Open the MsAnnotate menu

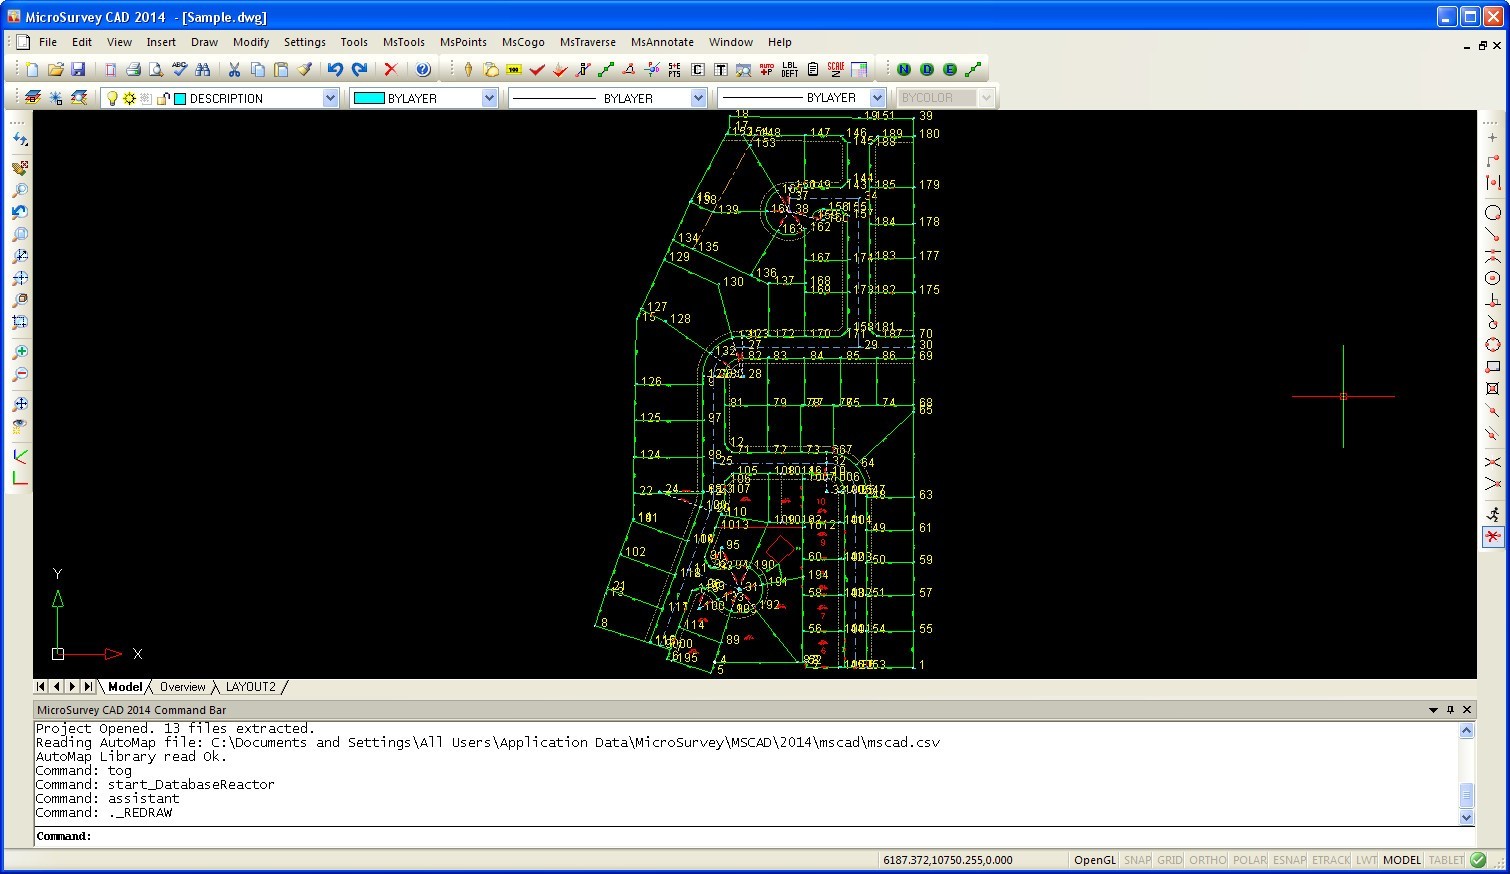click(662, 42)
